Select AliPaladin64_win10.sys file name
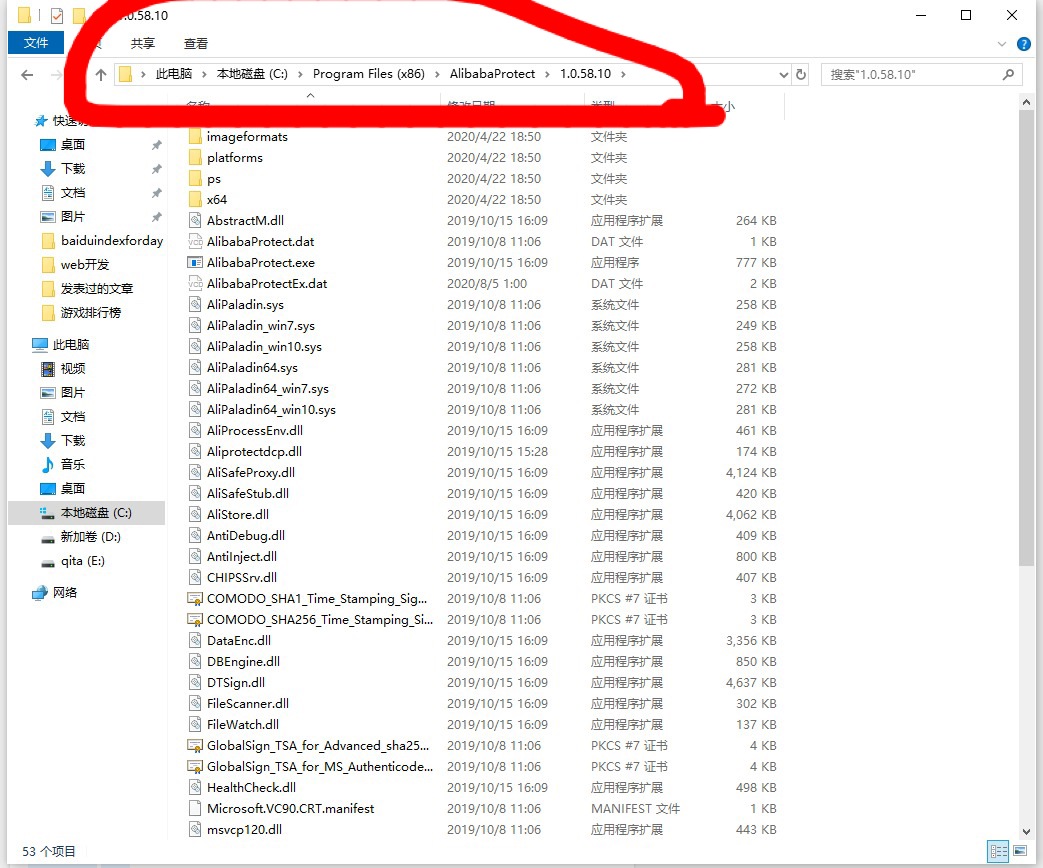 coord(271,410)
